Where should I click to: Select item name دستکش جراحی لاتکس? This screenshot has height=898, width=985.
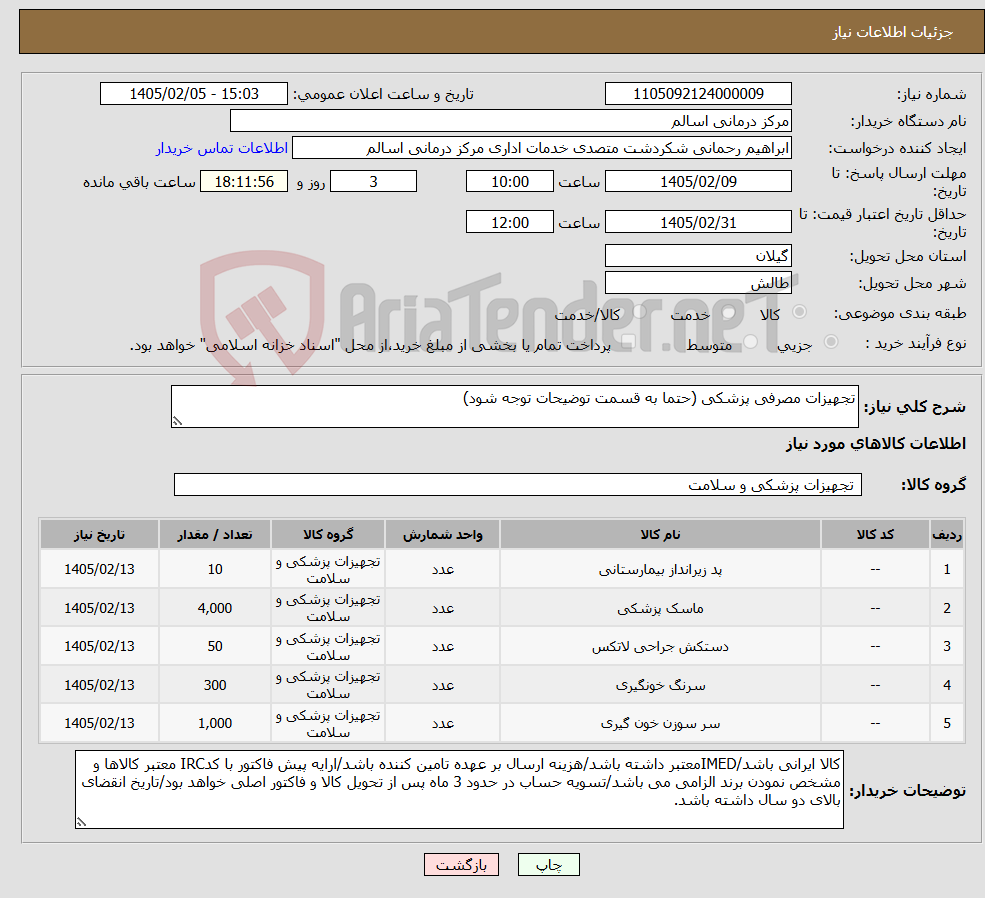(660, 646)
